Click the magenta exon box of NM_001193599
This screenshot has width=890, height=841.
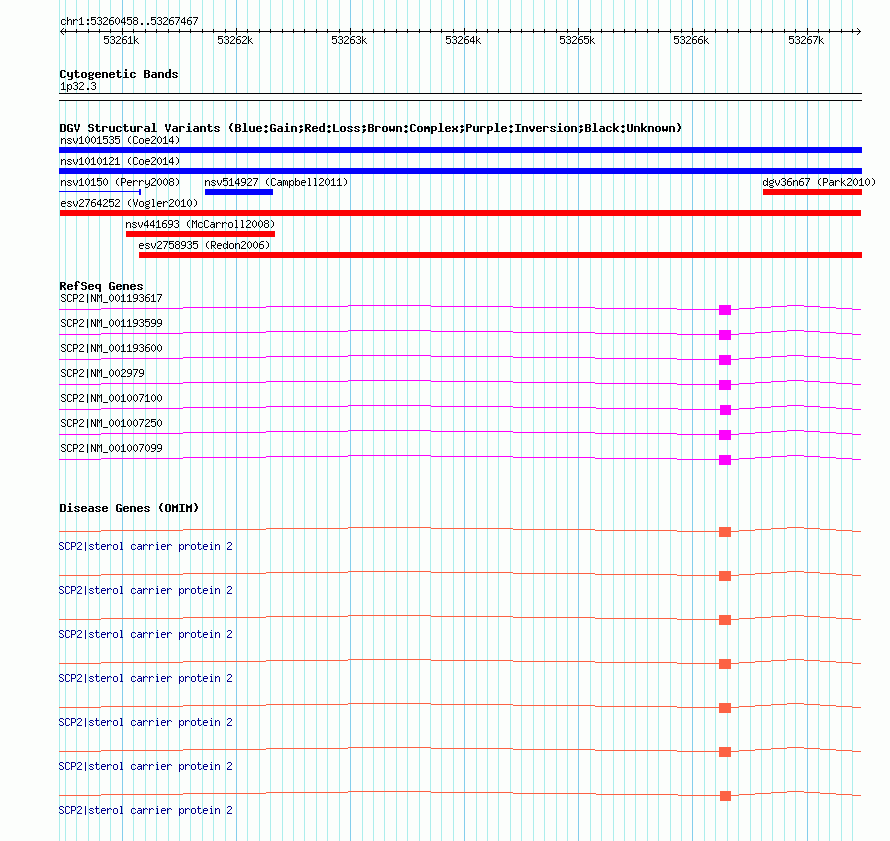click(725, 335)
